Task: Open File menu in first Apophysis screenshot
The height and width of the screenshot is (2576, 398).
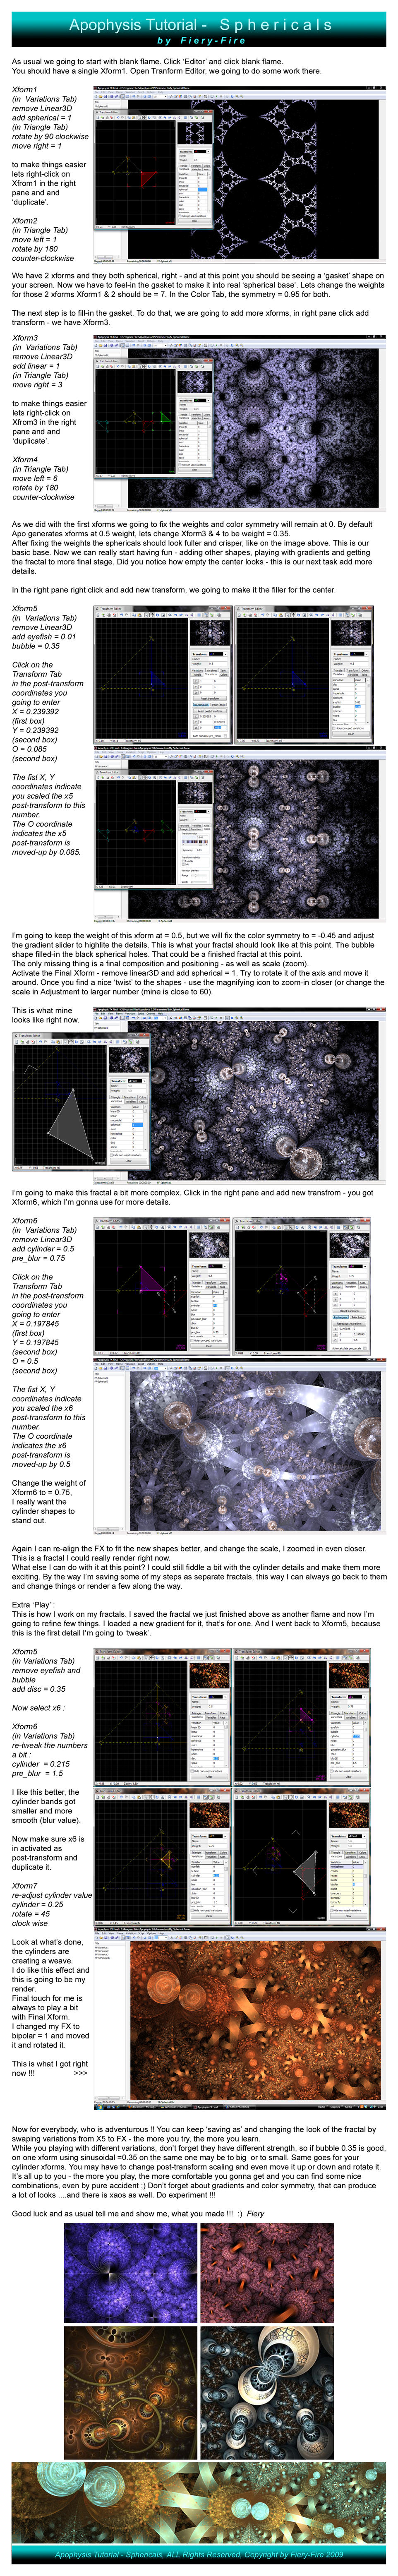Action: (96, 92)
